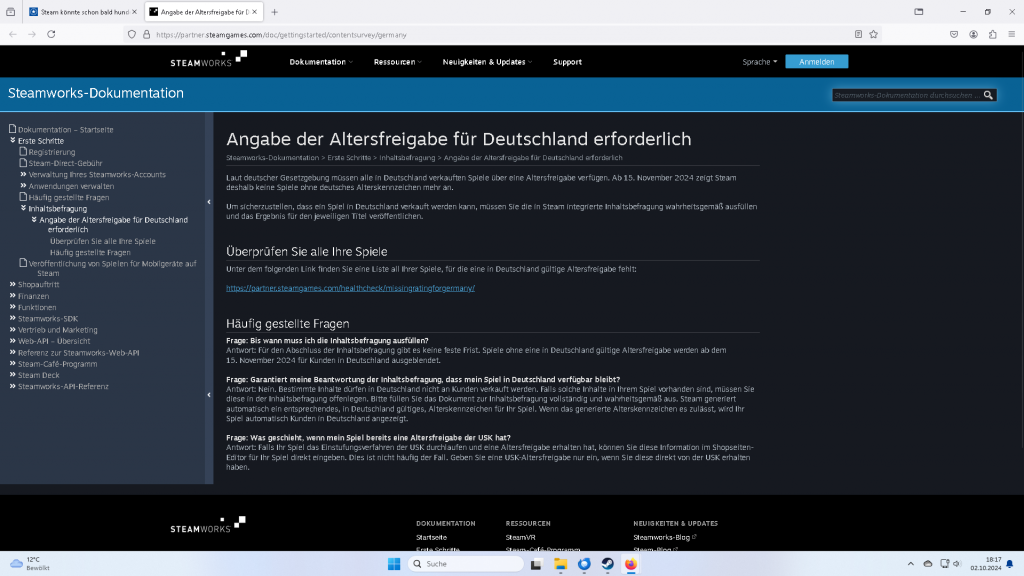The width and height of the screenshot is (1024, 576).
Task: Open the Firefox application menu
Action: [1011, 34]
